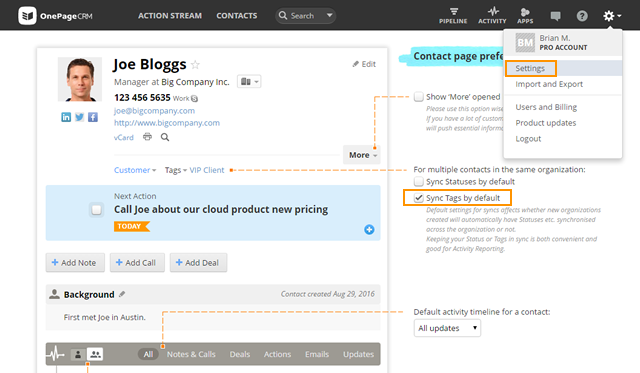The image size is (640, 373).
Task: Uncheck Sync Tags by default
Action: (x=418, y=198)
